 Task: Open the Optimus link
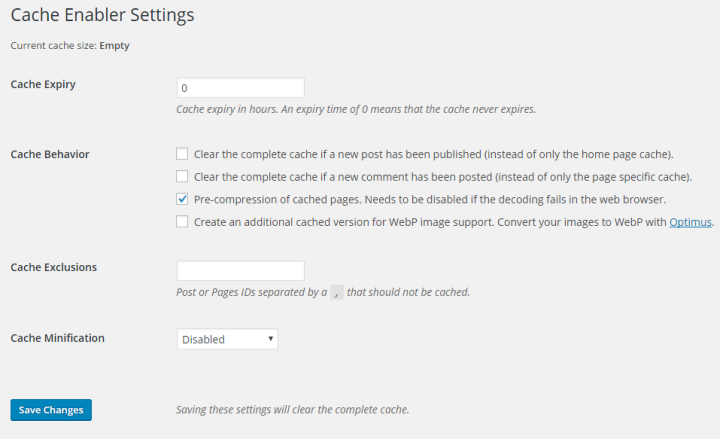(x=690, y=222)
